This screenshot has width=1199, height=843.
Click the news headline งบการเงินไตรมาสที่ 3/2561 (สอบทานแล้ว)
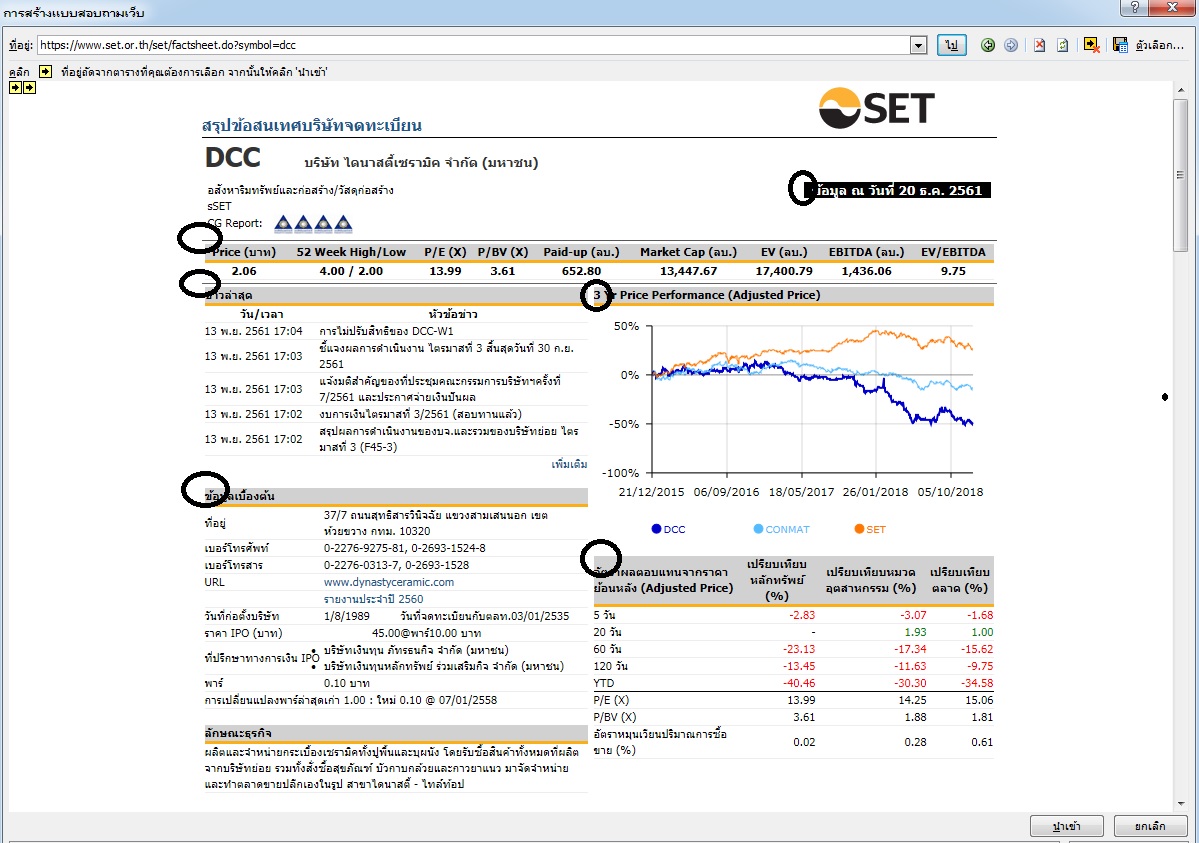click(x=421, y=414)
